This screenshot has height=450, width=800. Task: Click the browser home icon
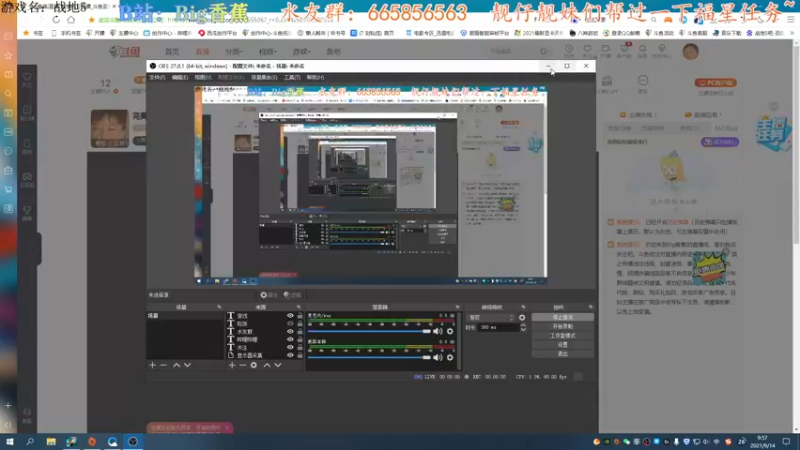click(x=71, y=19)
